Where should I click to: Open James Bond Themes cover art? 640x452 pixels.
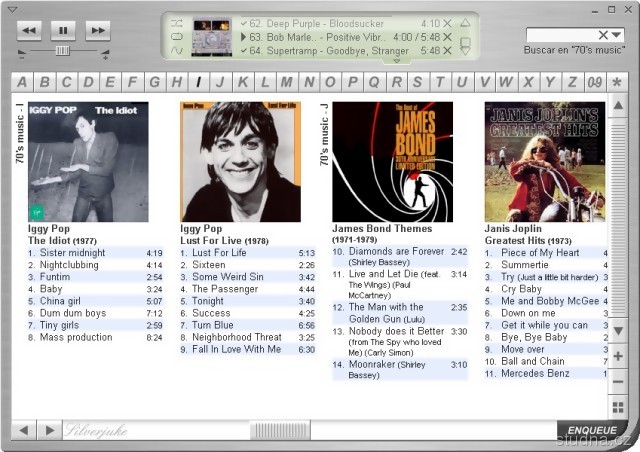click(x=393, y=162)
